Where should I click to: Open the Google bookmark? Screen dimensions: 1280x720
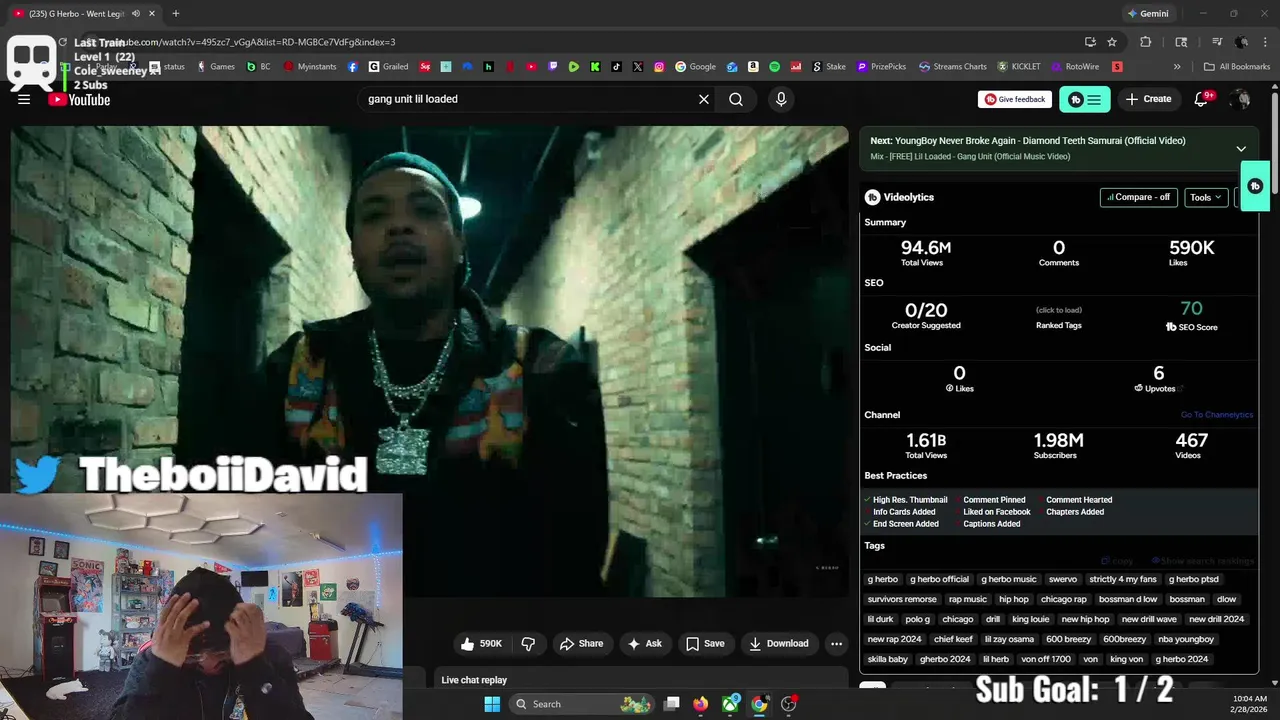click(696, 67)
